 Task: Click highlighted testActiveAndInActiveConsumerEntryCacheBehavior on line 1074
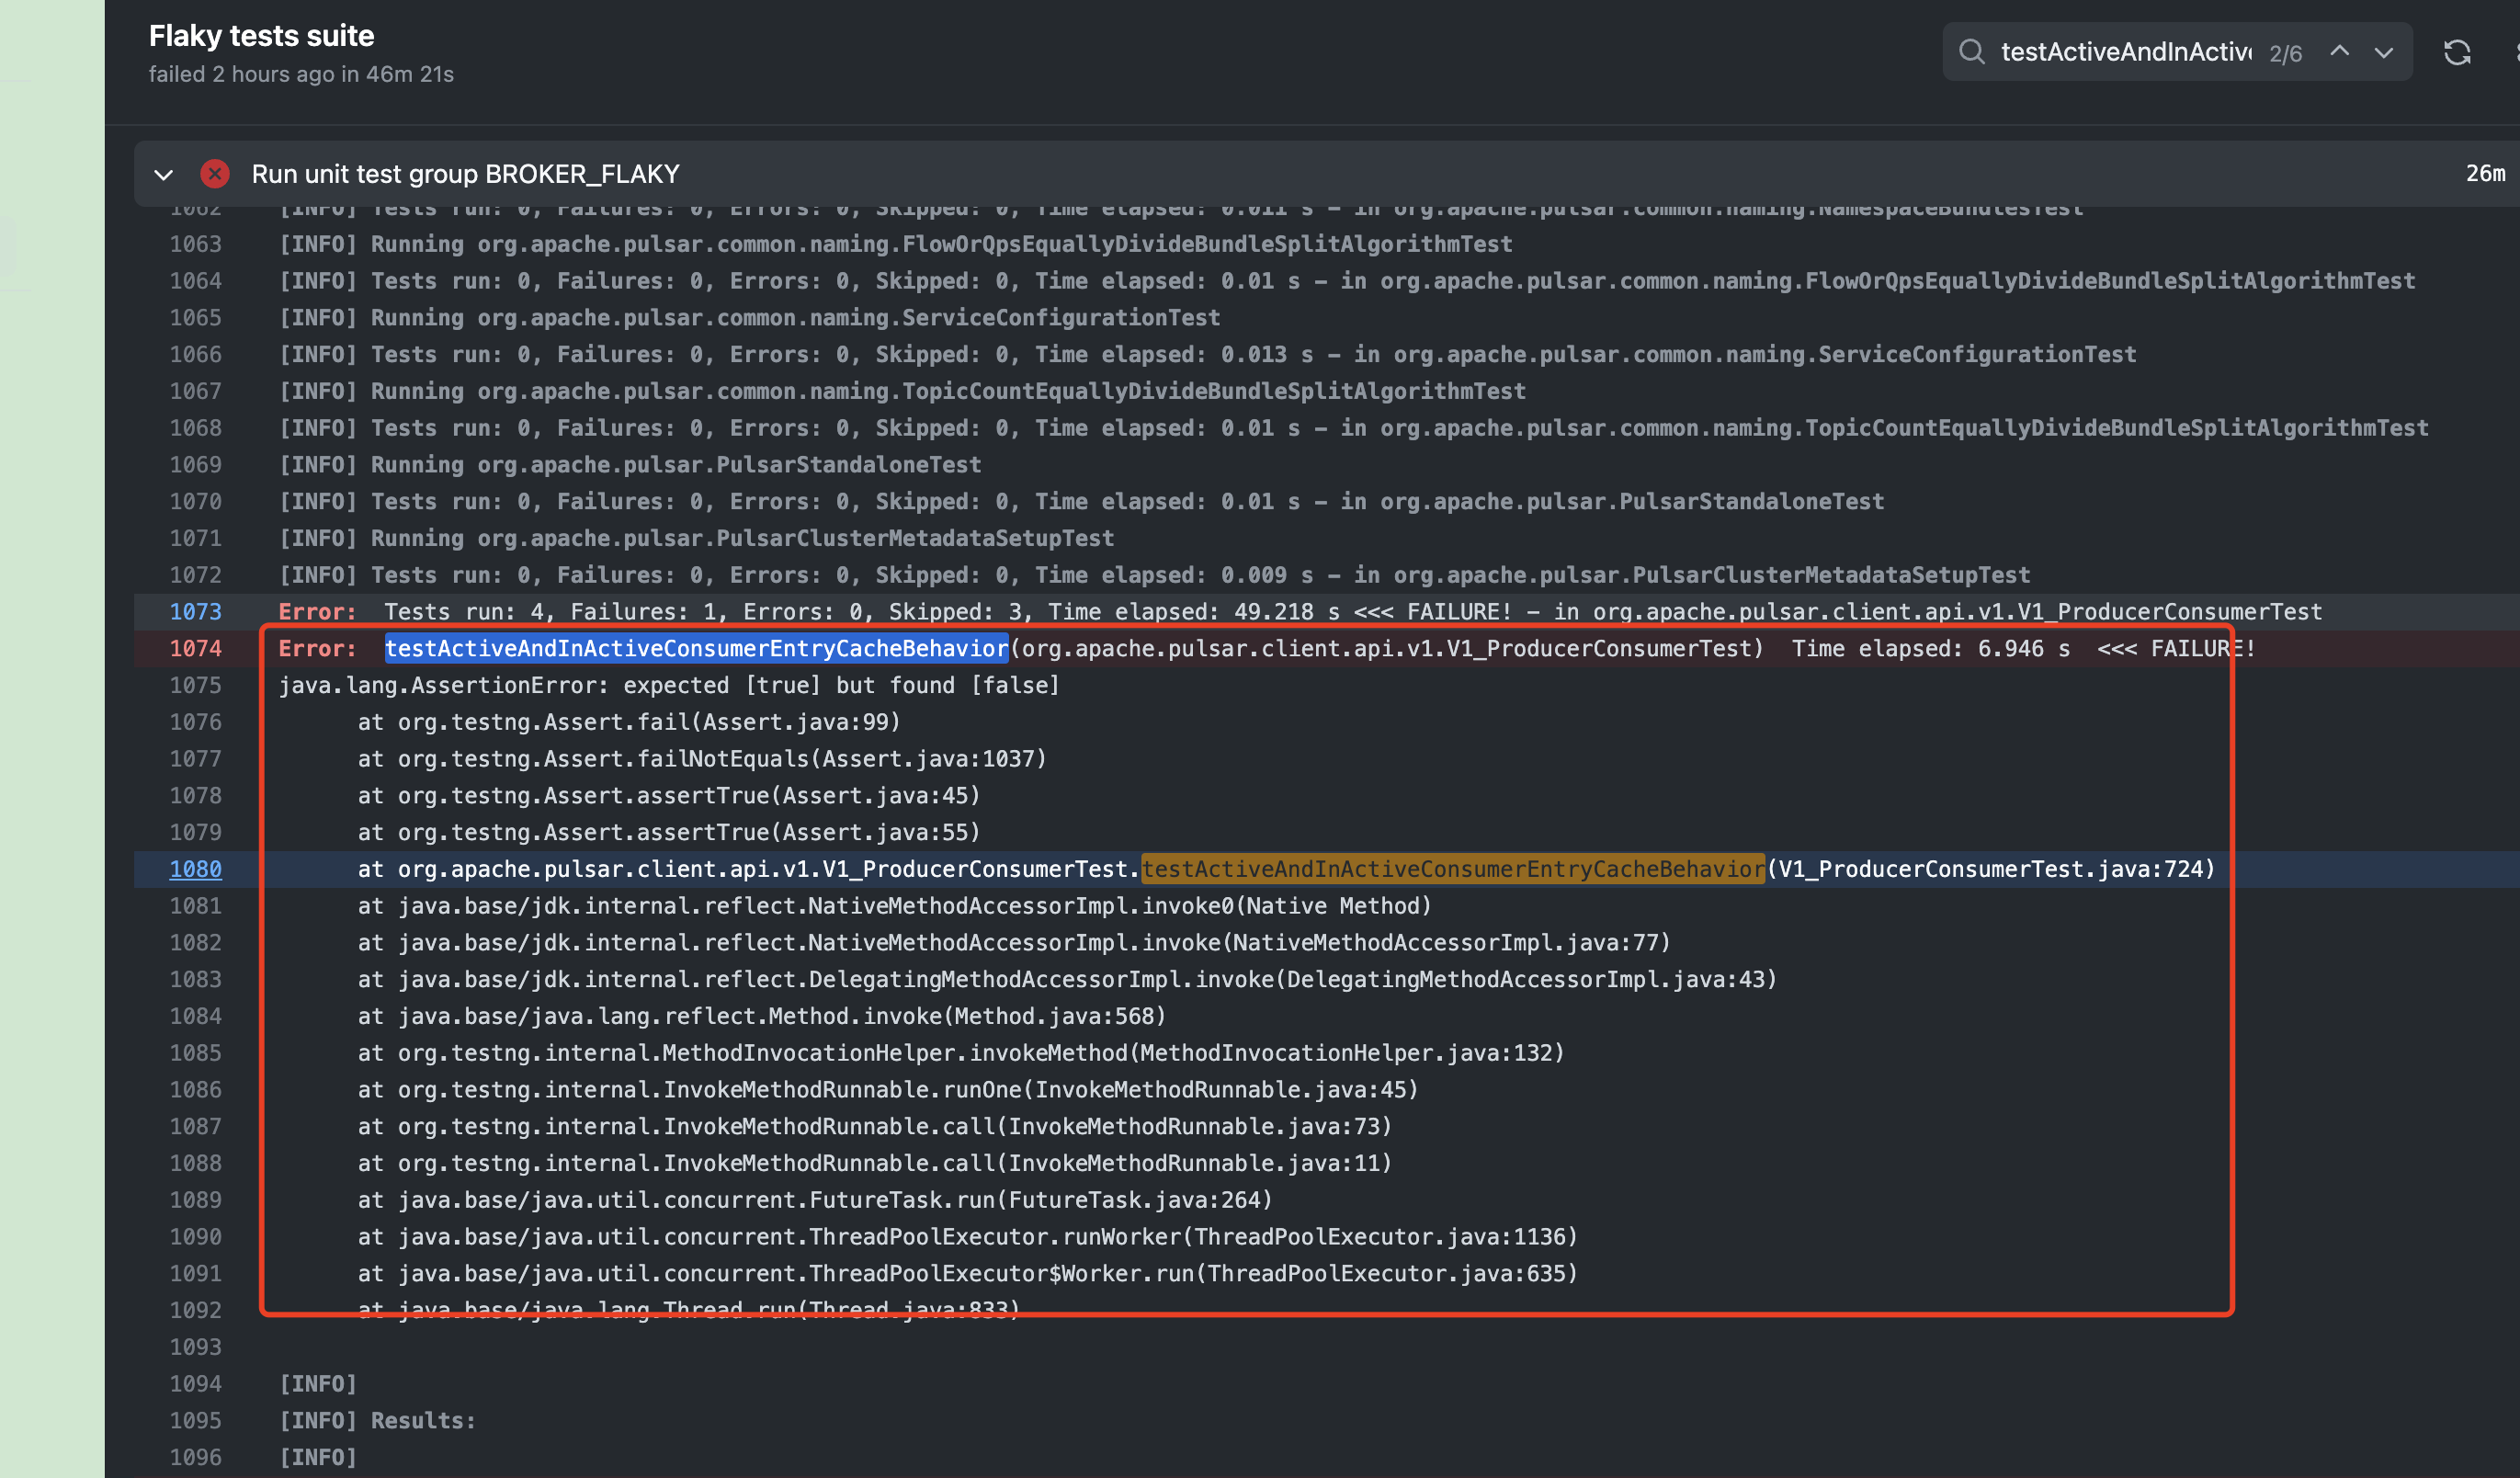pyautogui.click(x=696, y=648)
